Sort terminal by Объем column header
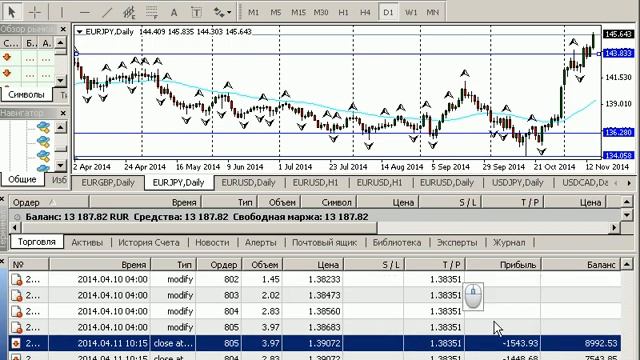 279,202
